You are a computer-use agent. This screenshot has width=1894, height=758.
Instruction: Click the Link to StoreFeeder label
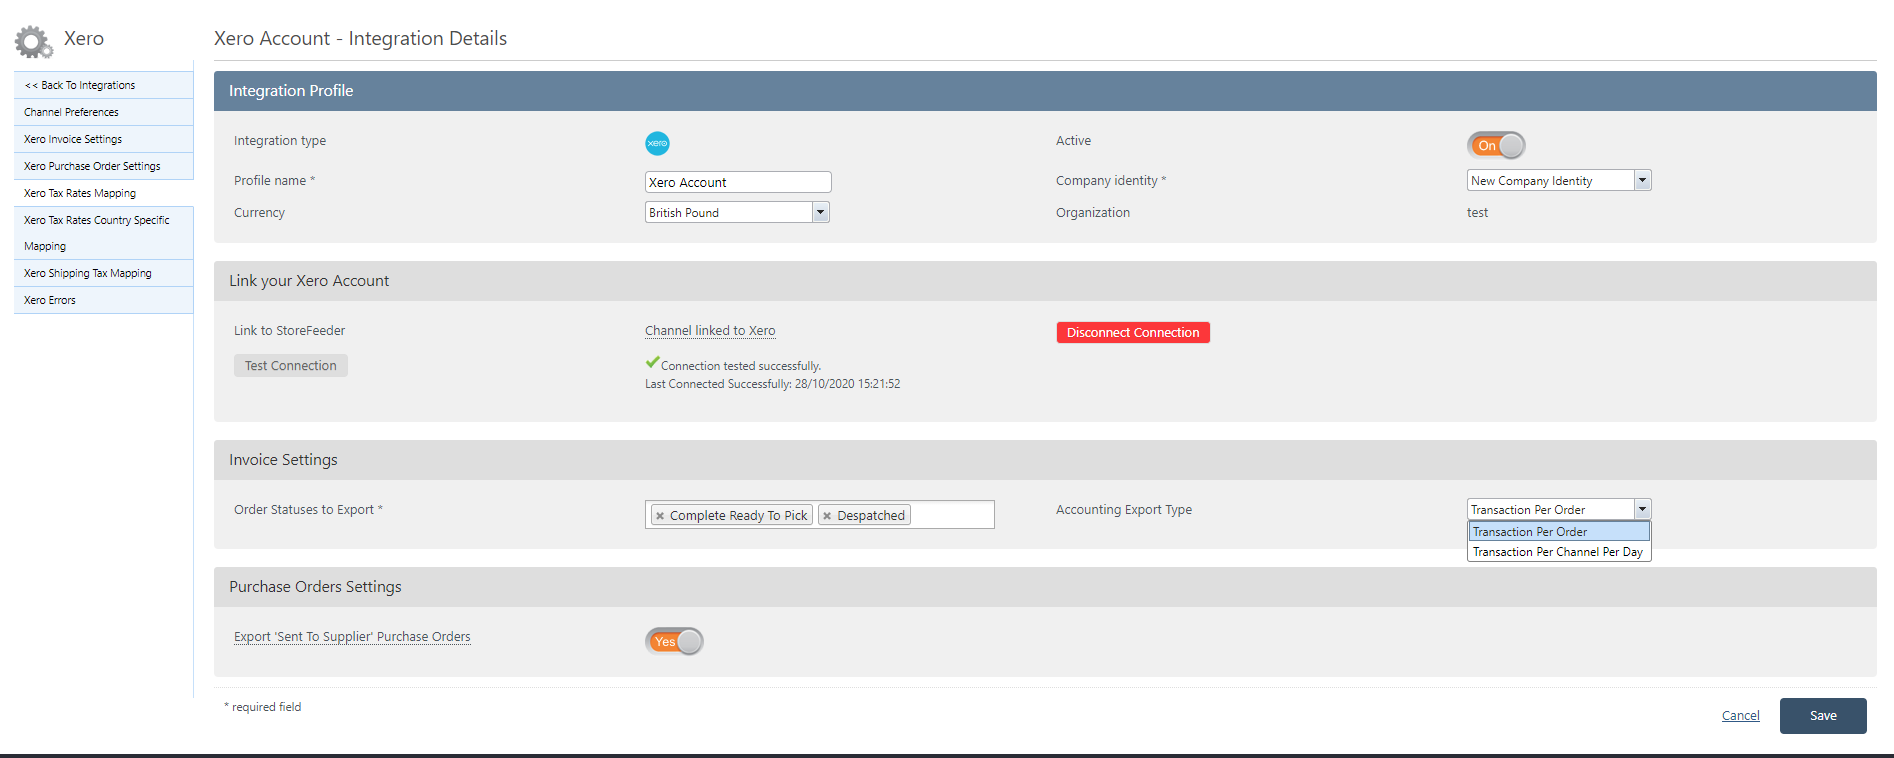pos(289,331)
